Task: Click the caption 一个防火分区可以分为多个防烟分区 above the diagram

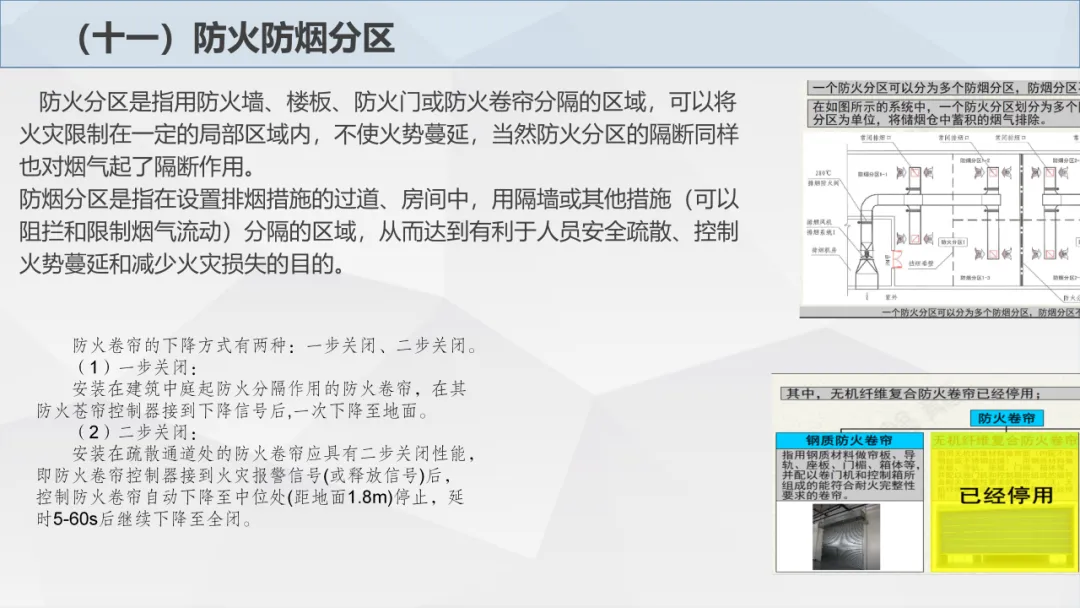Action: tap(944, 88)
